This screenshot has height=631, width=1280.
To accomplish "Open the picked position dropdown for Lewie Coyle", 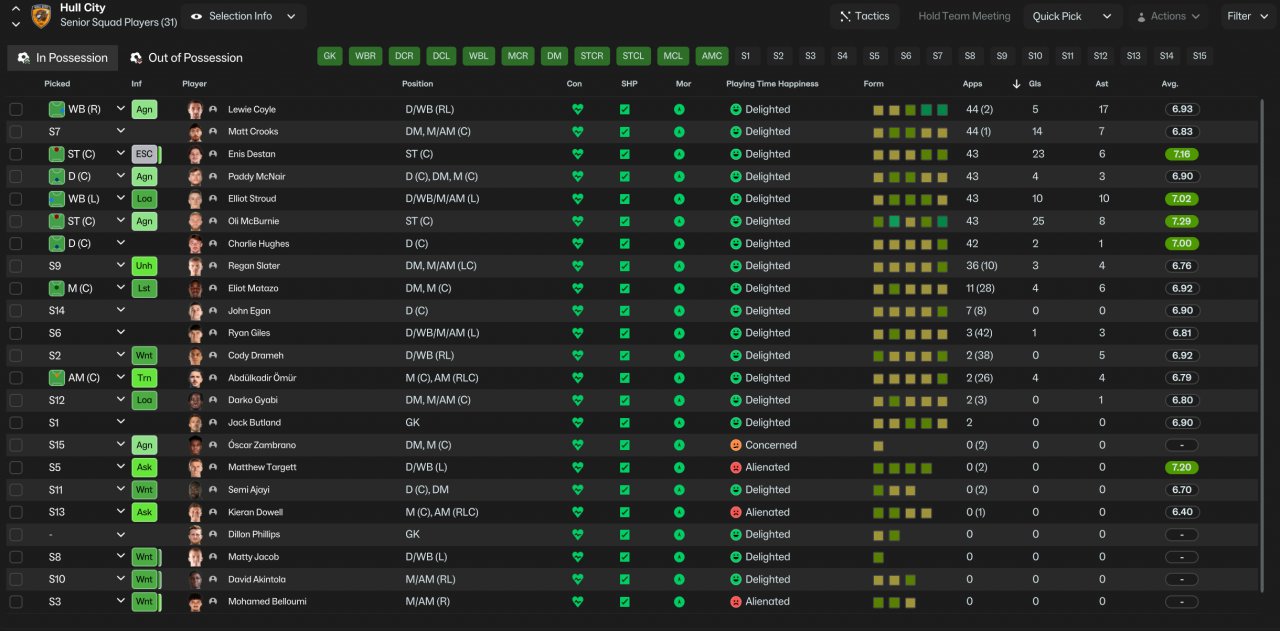I will tap(121, 109).
